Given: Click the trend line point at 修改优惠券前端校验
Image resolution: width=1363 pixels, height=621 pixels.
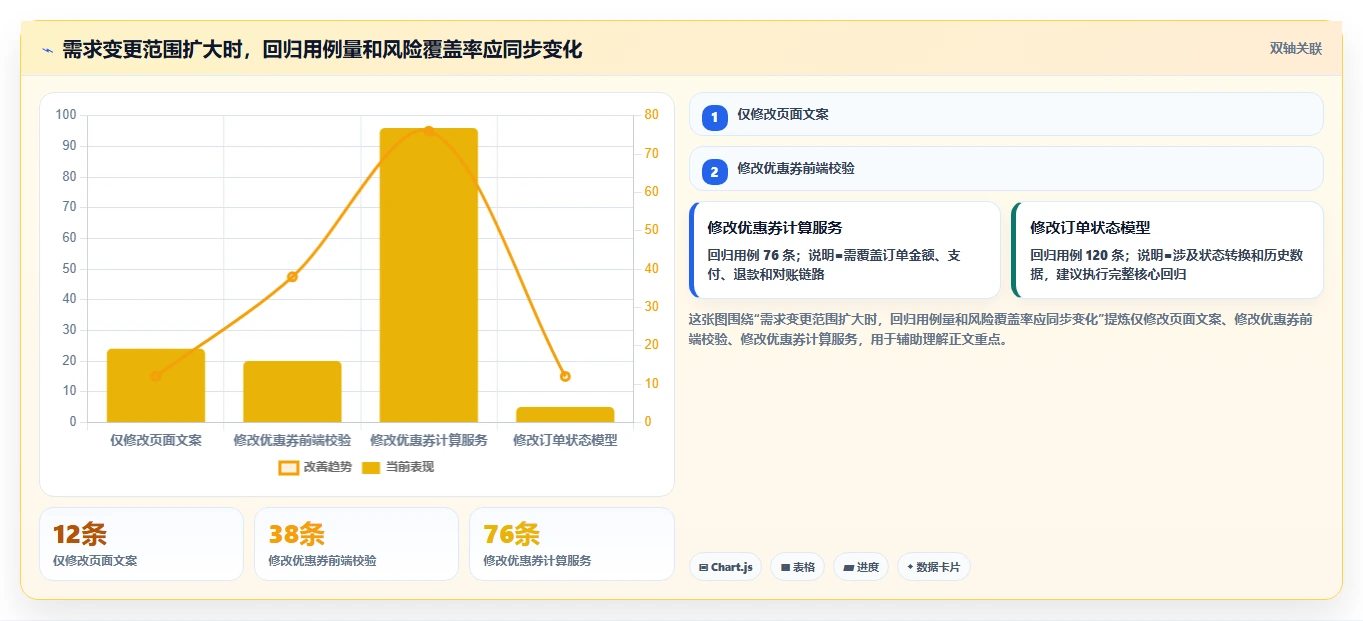Looking at the screenshot, I should point(292,276).
